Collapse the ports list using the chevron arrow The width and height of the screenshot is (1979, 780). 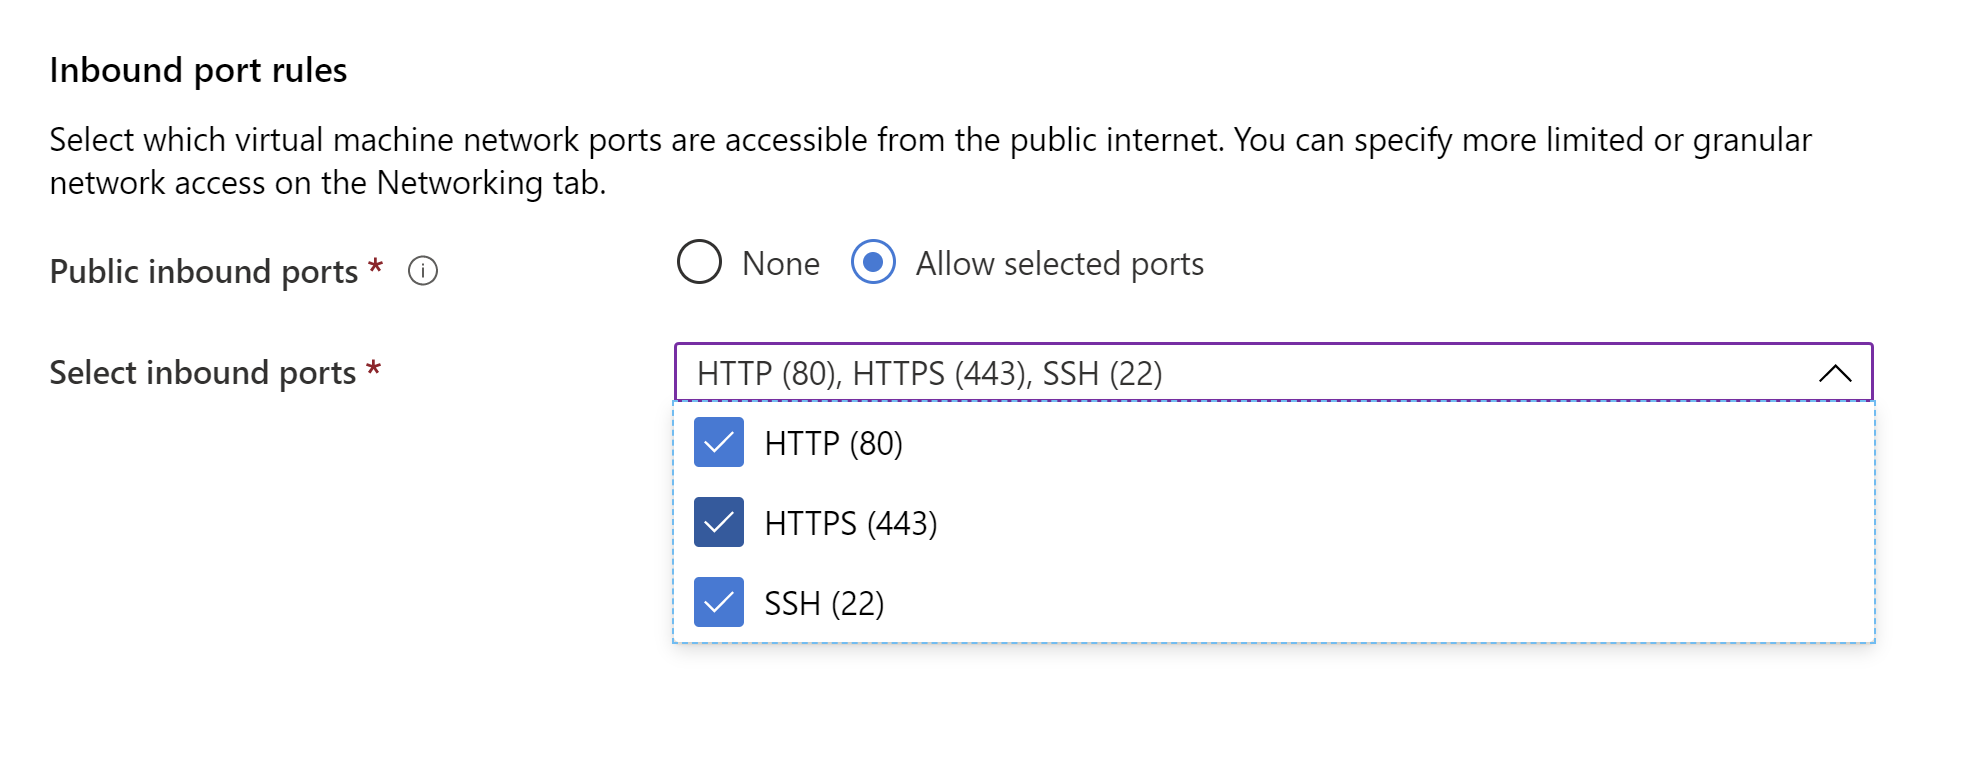pyautogui.click(x=1835, y=373)
